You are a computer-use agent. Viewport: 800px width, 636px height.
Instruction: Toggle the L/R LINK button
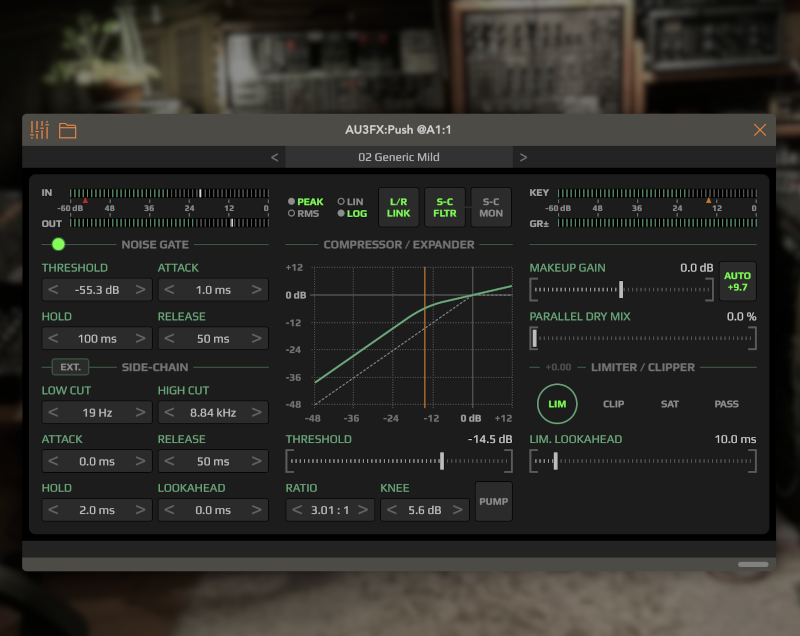tap(398, 207)
